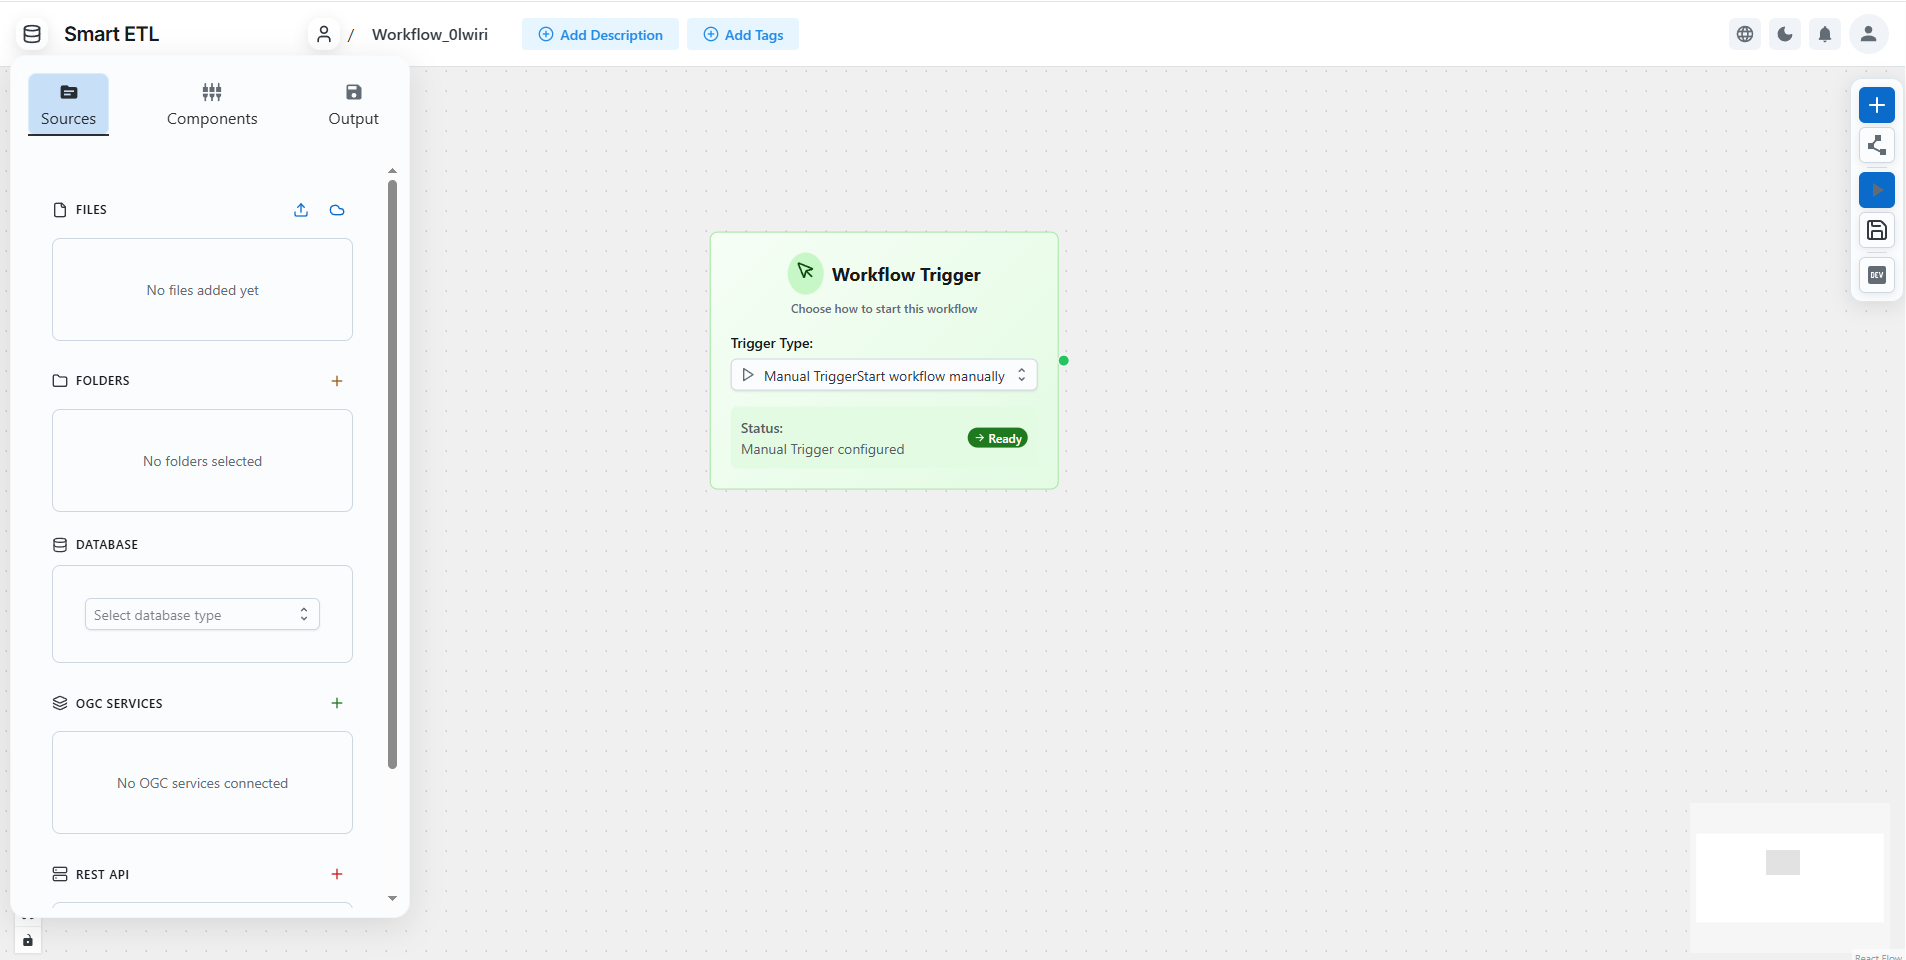Toggle dark mode with the moon icon
Screen dimensions: 1906x960
[1785, 34]
